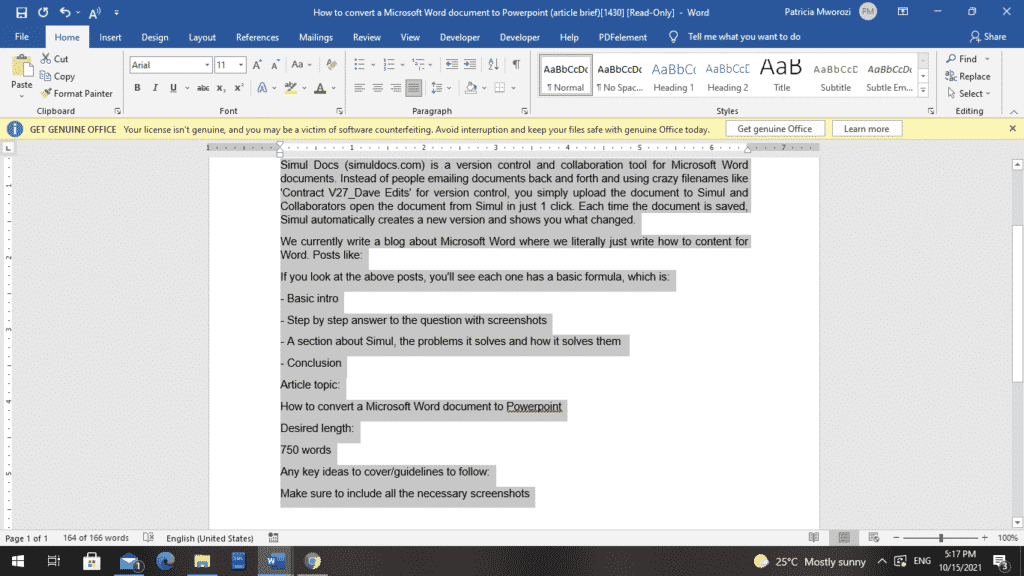This screenshot has width=1024, height=576.
Task: Open the File menu tab
Action: (22, 37)
